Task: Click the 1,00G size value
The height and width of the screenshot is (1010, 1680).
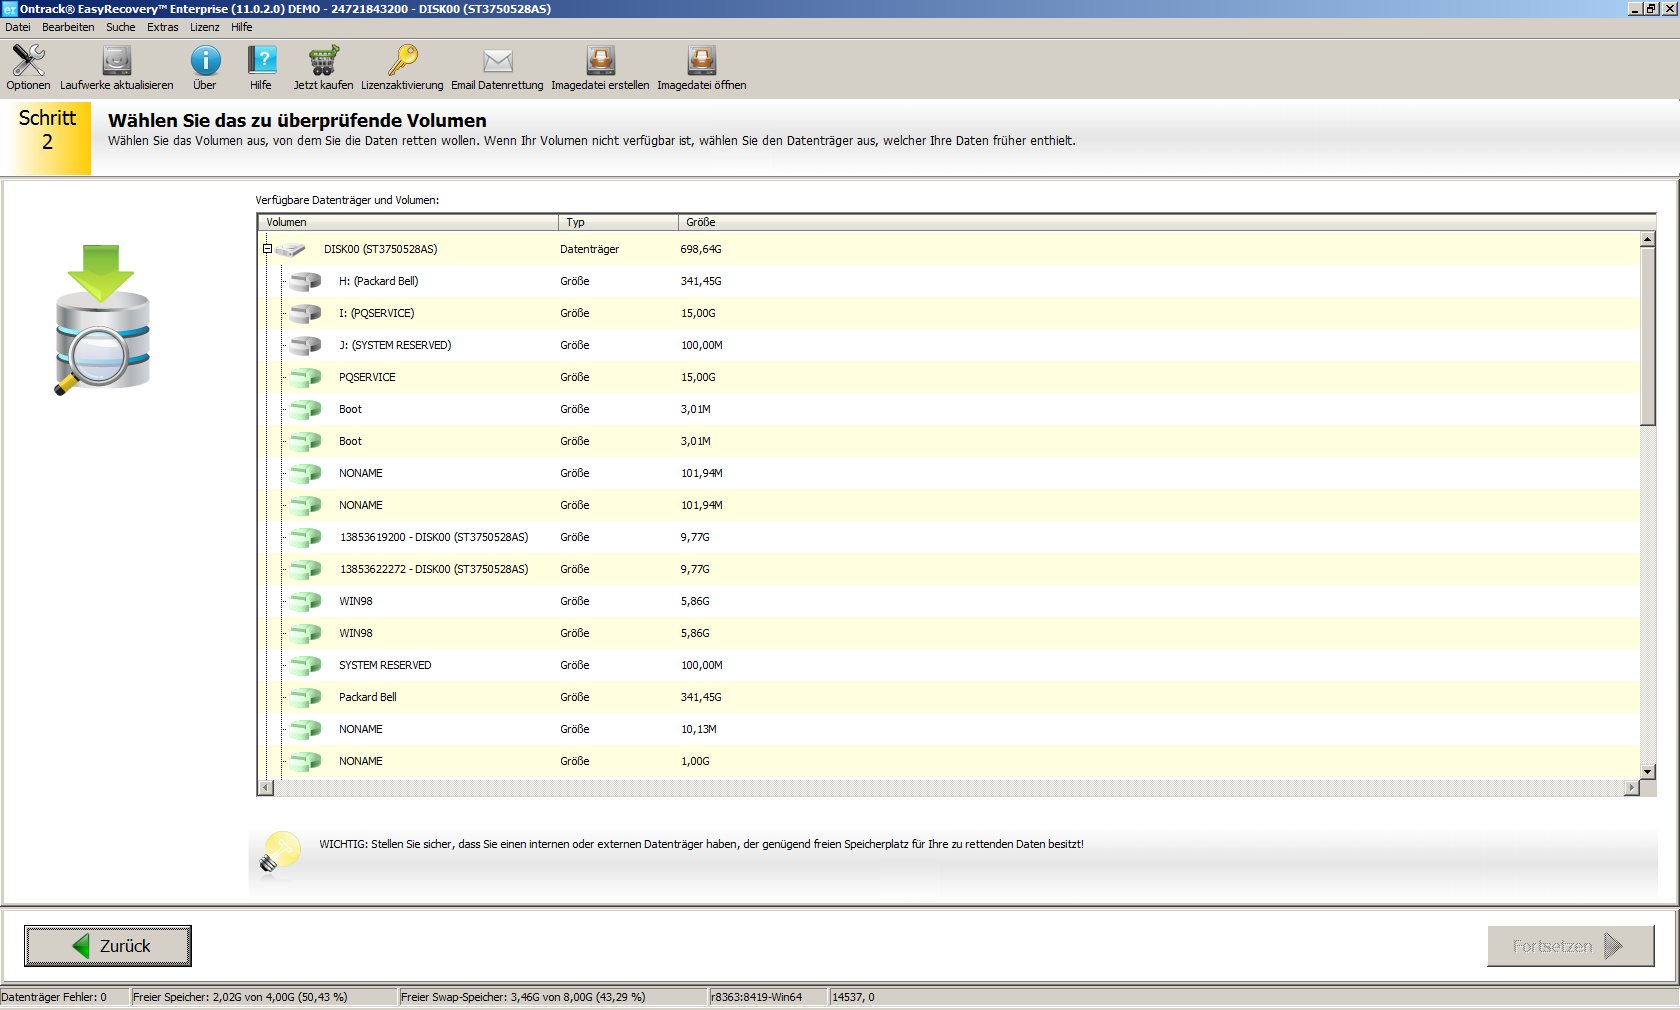Action: click(695, 761)
